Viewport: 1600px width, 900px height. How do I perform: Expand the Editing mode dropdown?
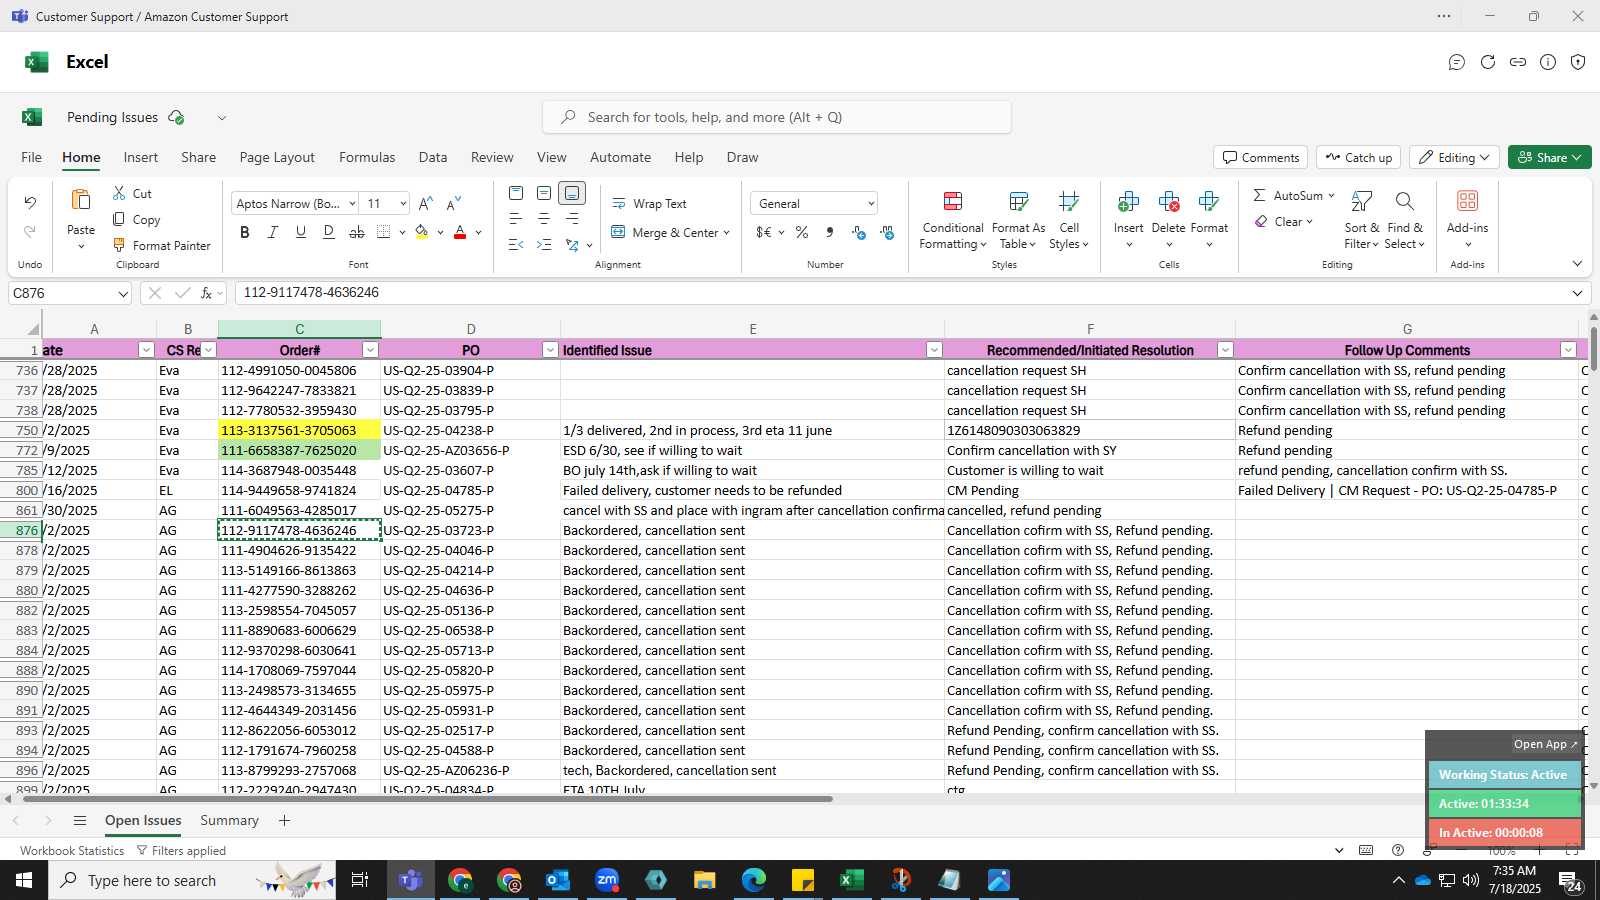pyautogui.click(x=1455, y=157)
